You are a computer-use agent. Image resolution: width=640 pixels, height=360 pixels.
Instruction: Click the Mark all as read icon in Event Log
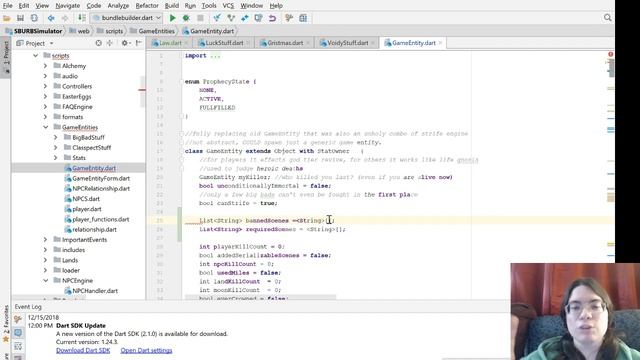click(x=18, y=333)
